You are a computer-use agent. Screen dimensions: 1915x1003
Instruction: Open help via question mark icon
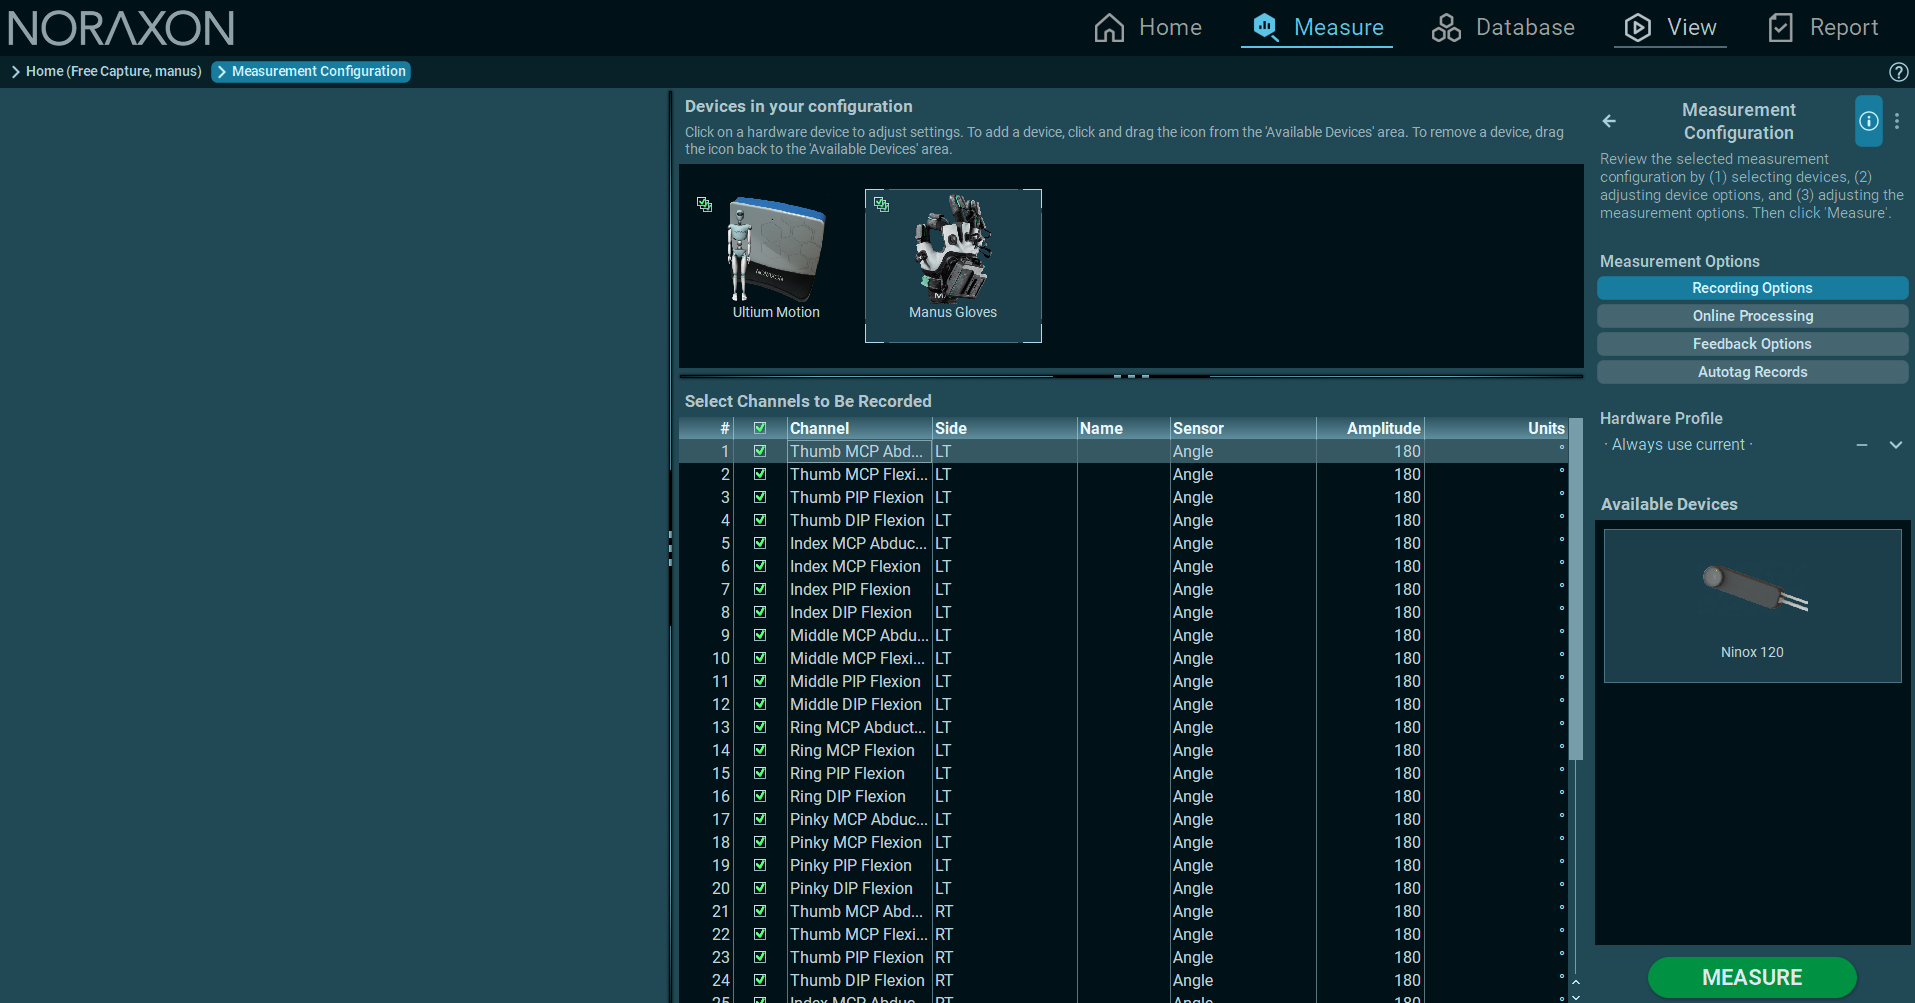(1898, 72)
